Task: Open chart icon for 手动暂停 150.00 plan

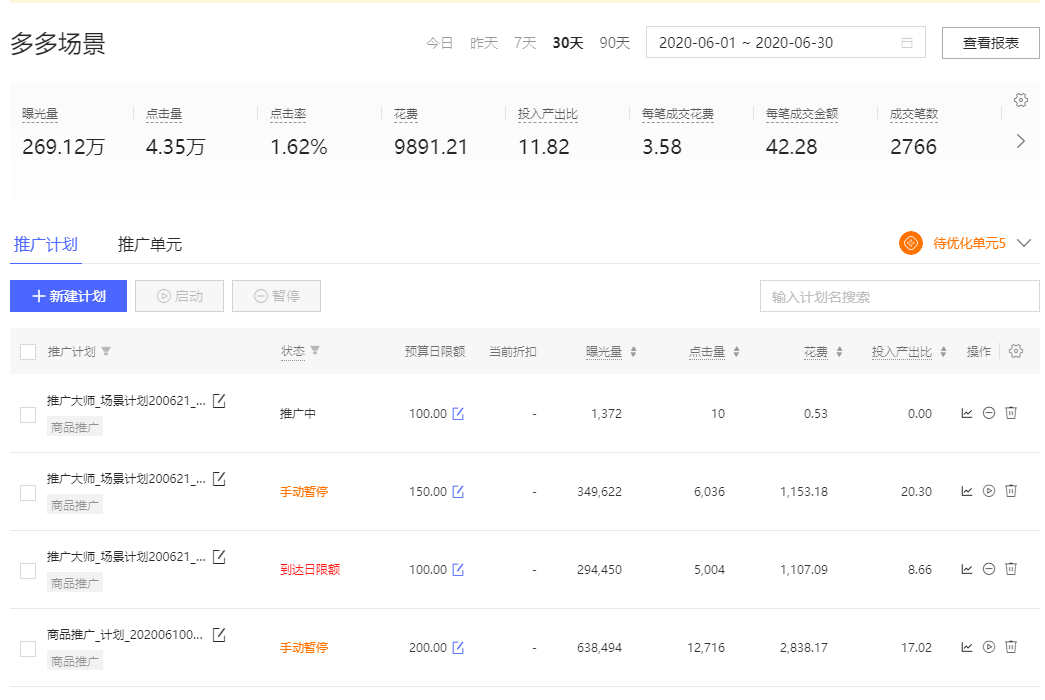Action: point(967,491)
